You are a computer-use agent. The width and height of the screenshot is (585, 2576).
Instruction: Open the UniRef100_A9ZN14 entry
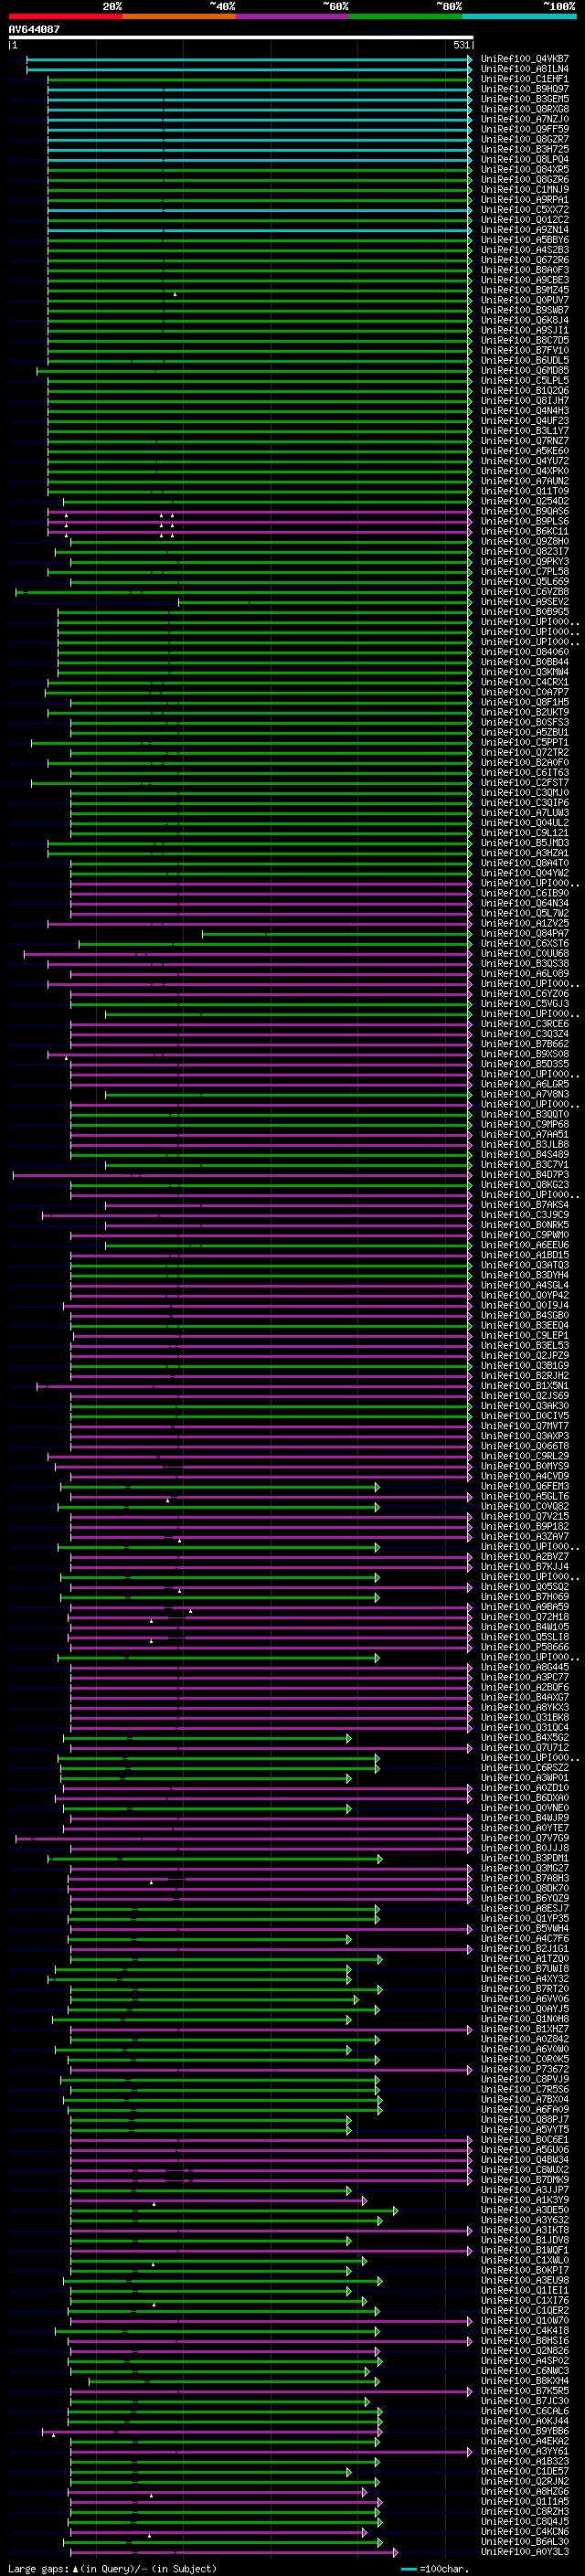click(525, 230)
